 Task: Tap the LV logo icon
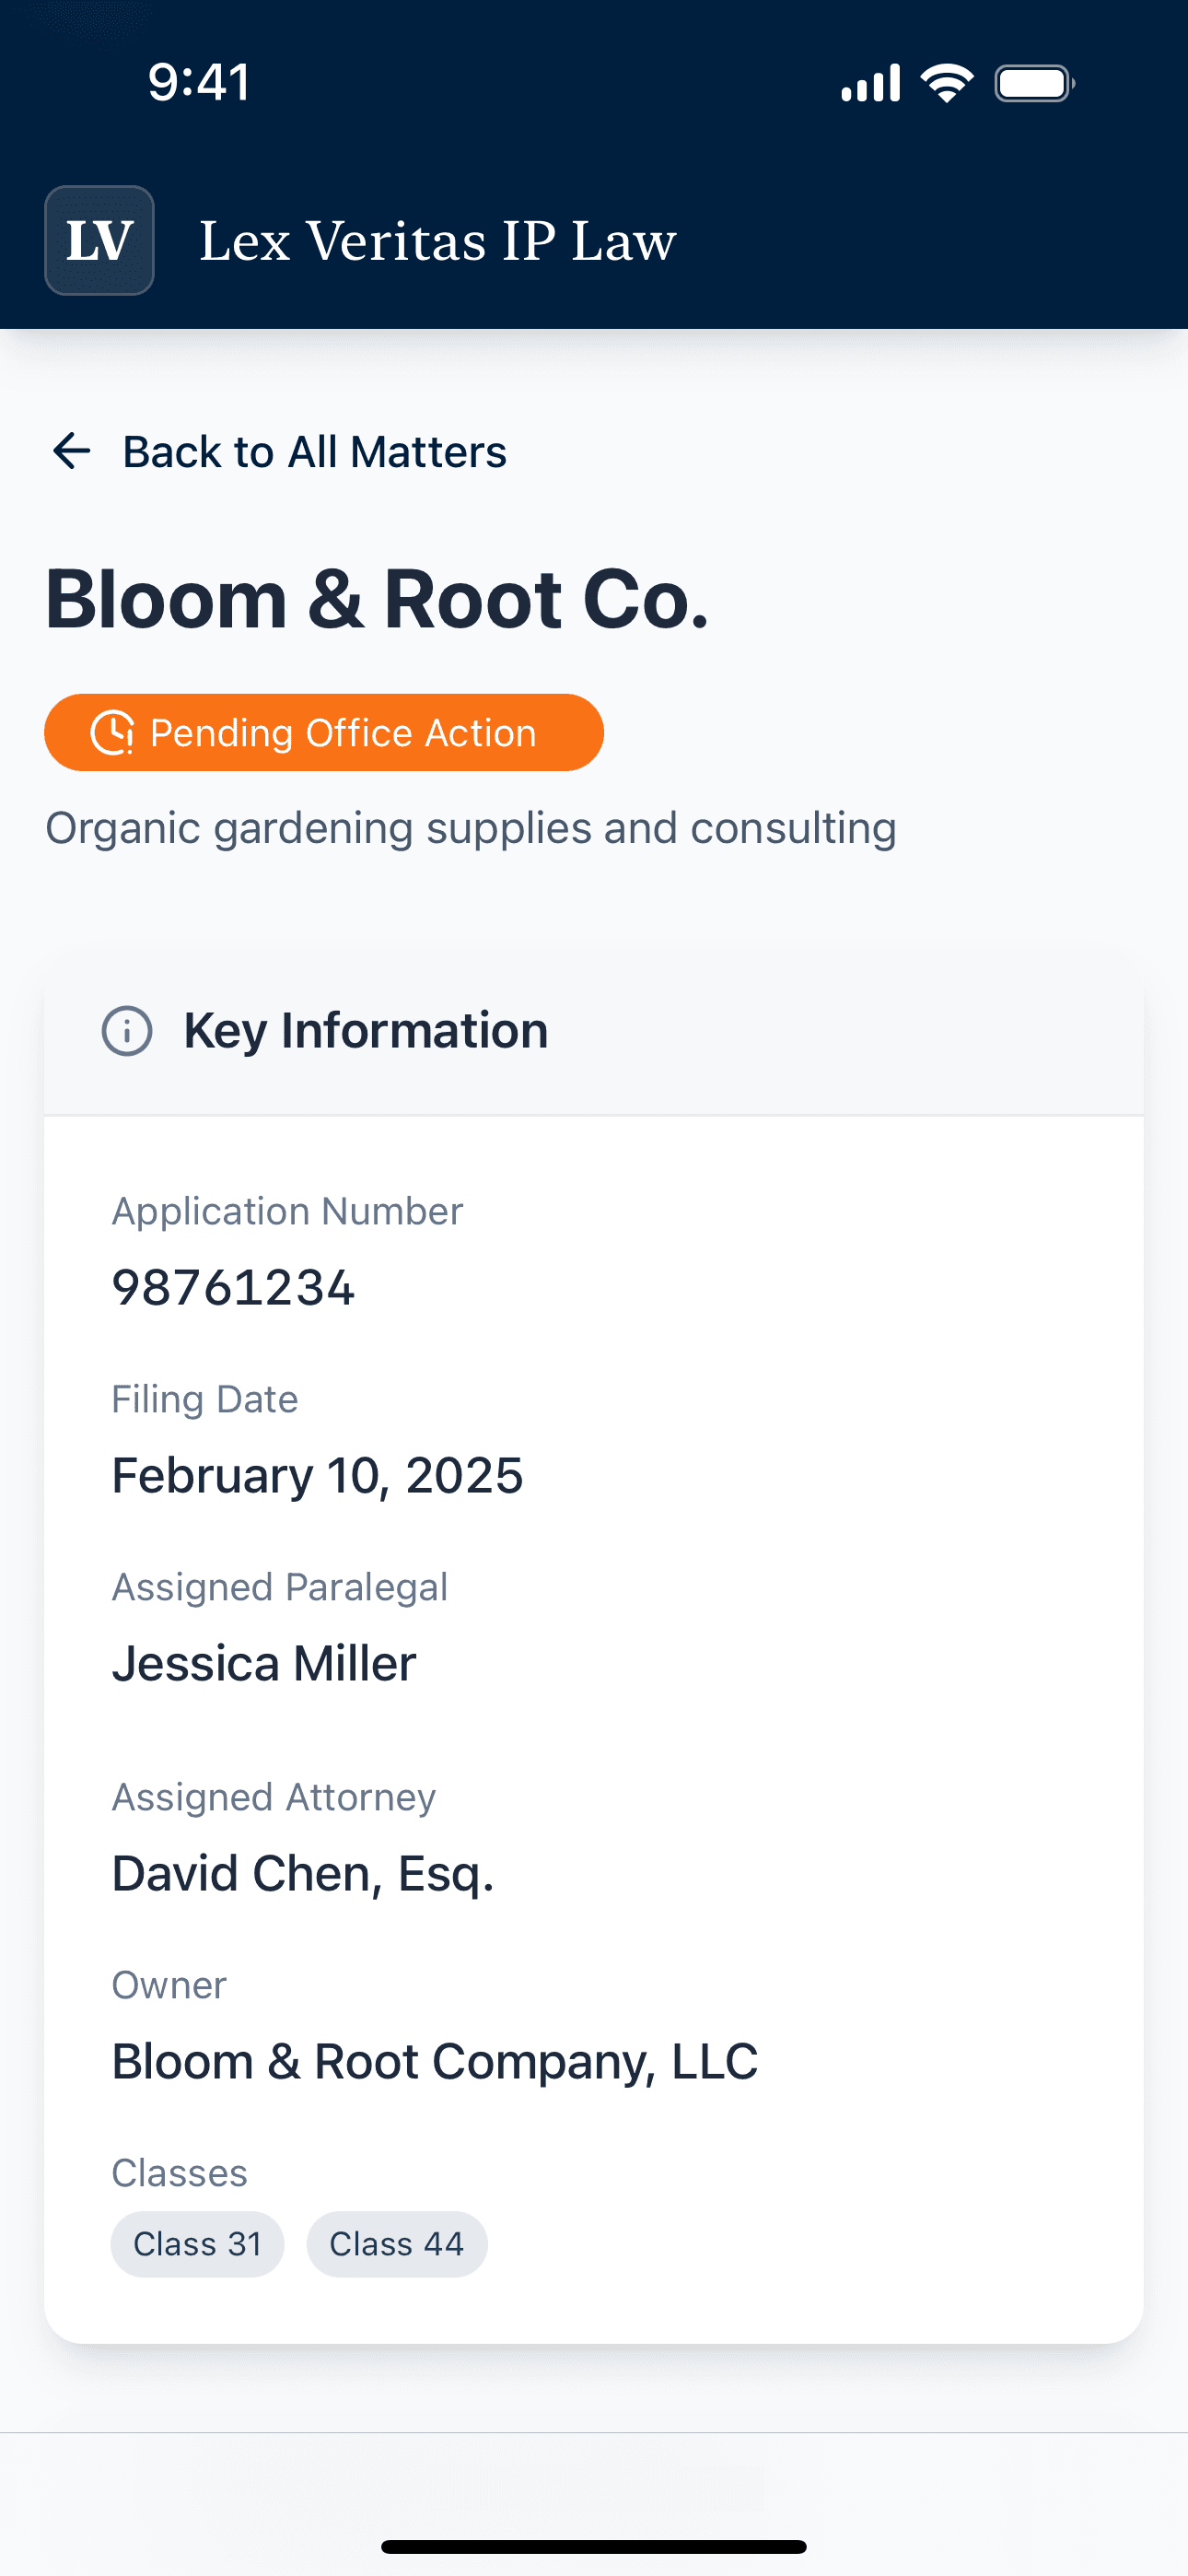tap(99, 240)
